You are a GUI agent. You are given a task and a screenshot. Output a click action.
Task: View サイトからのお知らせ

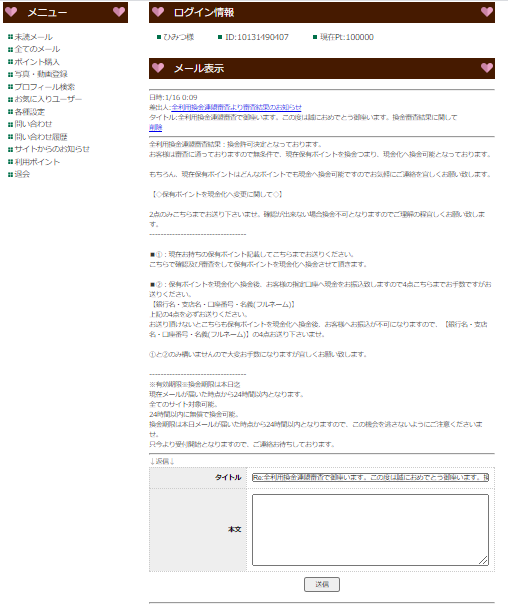pos(52,149)
